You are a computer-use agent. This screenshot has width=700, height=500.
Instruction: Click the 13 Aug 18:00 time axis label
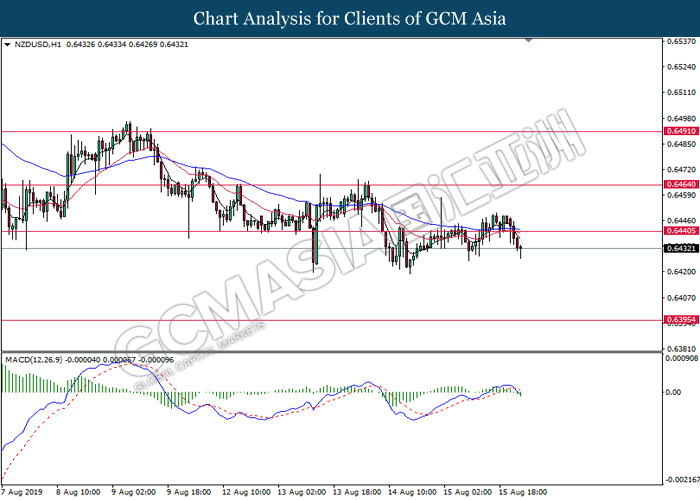tap(357, 492)
